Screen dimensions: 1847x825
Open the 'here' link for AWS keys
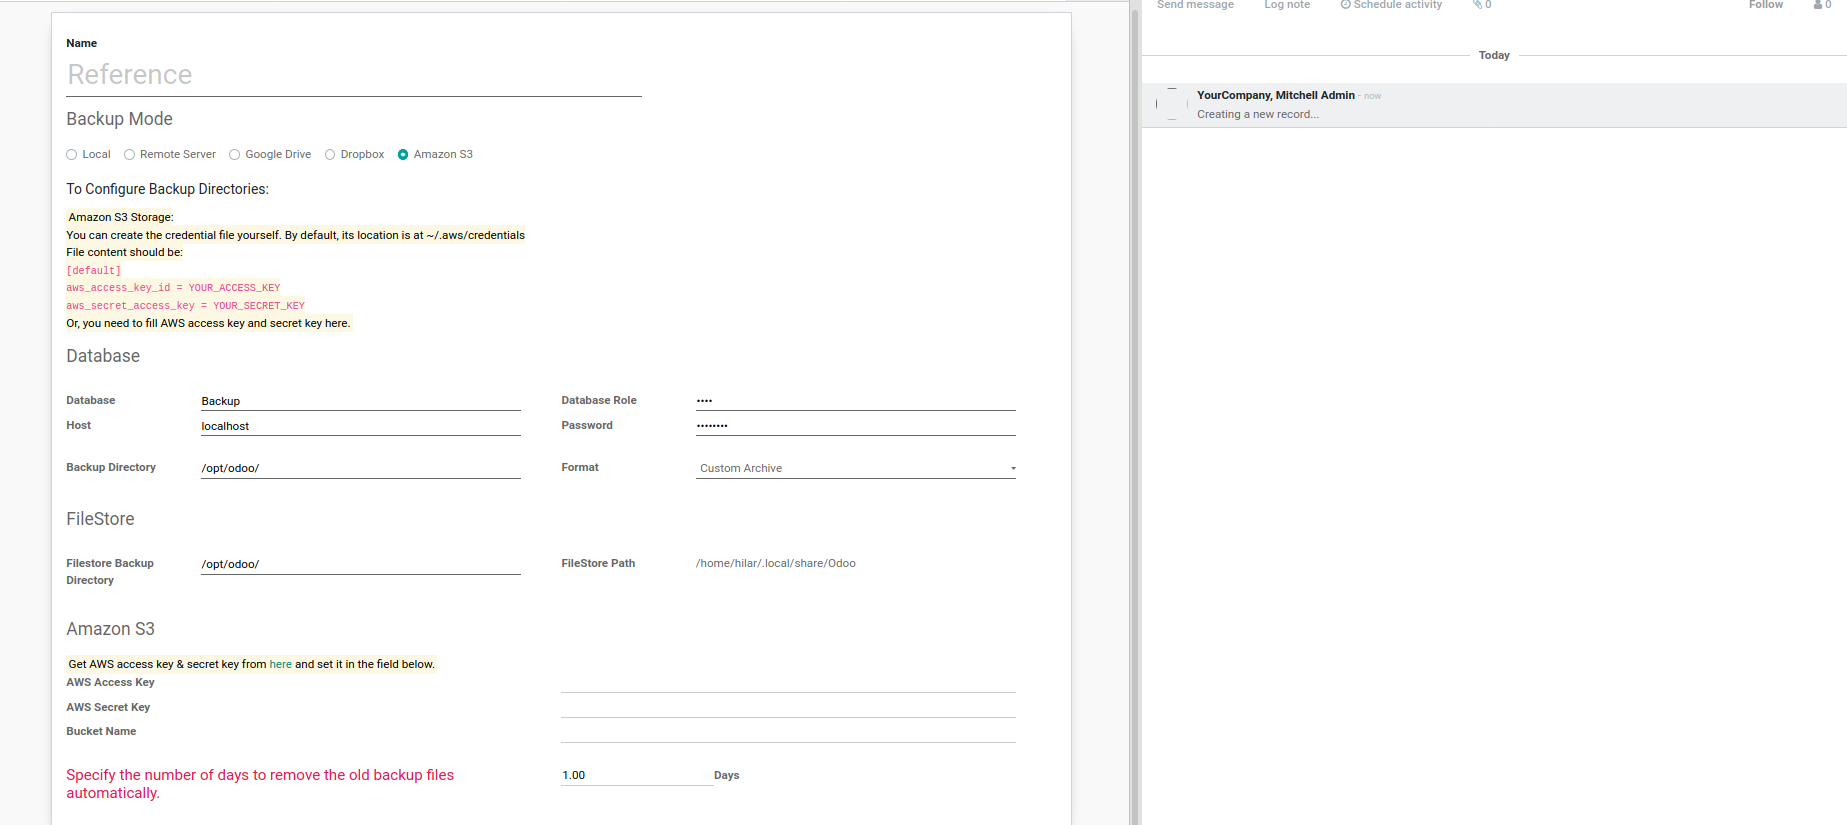point(281,664)
